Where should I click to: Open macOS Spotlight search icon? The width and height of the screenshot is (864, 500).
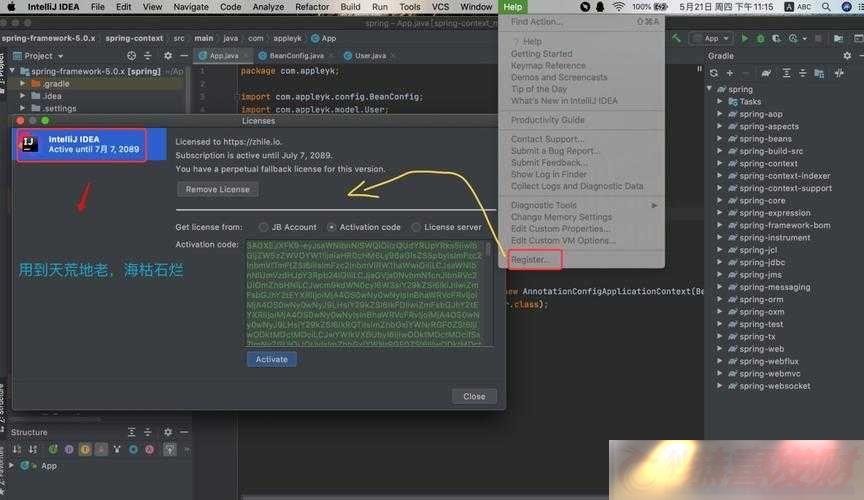click(826, 7)
